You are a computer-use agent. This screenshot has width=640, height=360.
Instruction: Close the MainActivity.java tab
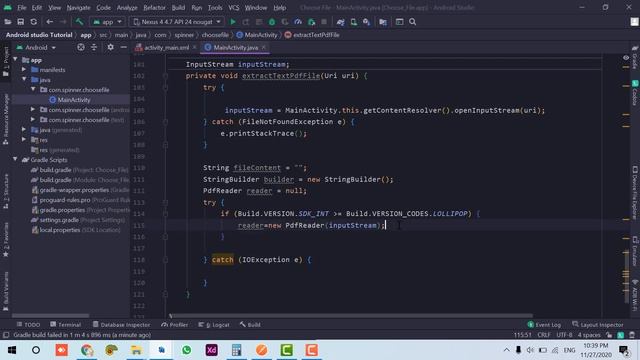(x=264, y=47)
